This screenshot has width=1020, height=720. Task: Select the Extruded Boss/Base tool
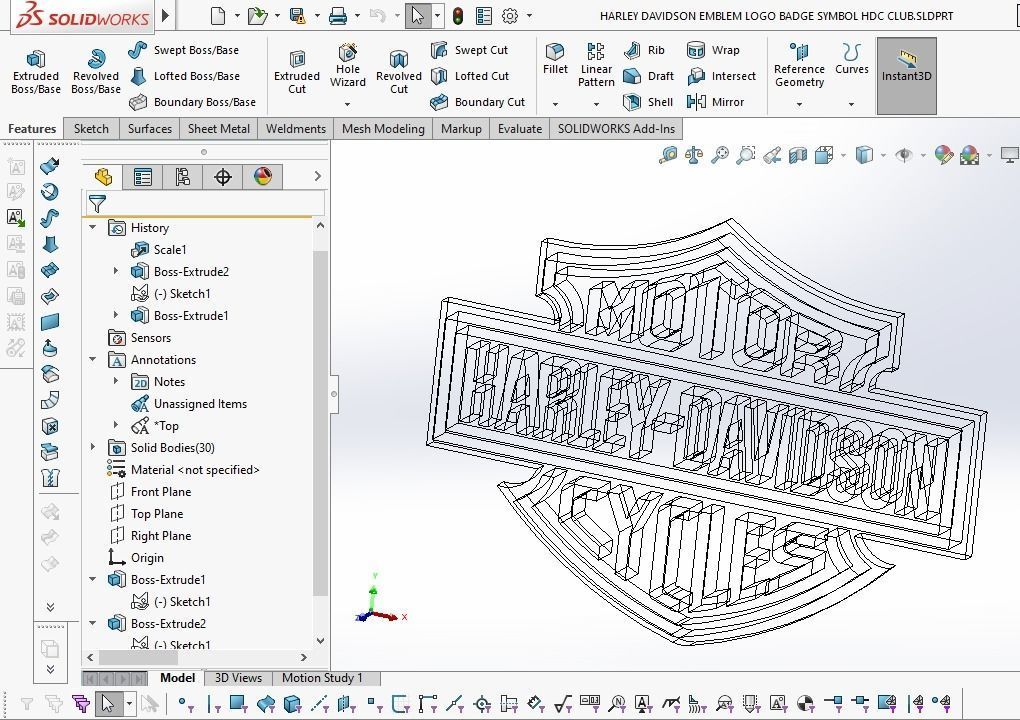36,72
